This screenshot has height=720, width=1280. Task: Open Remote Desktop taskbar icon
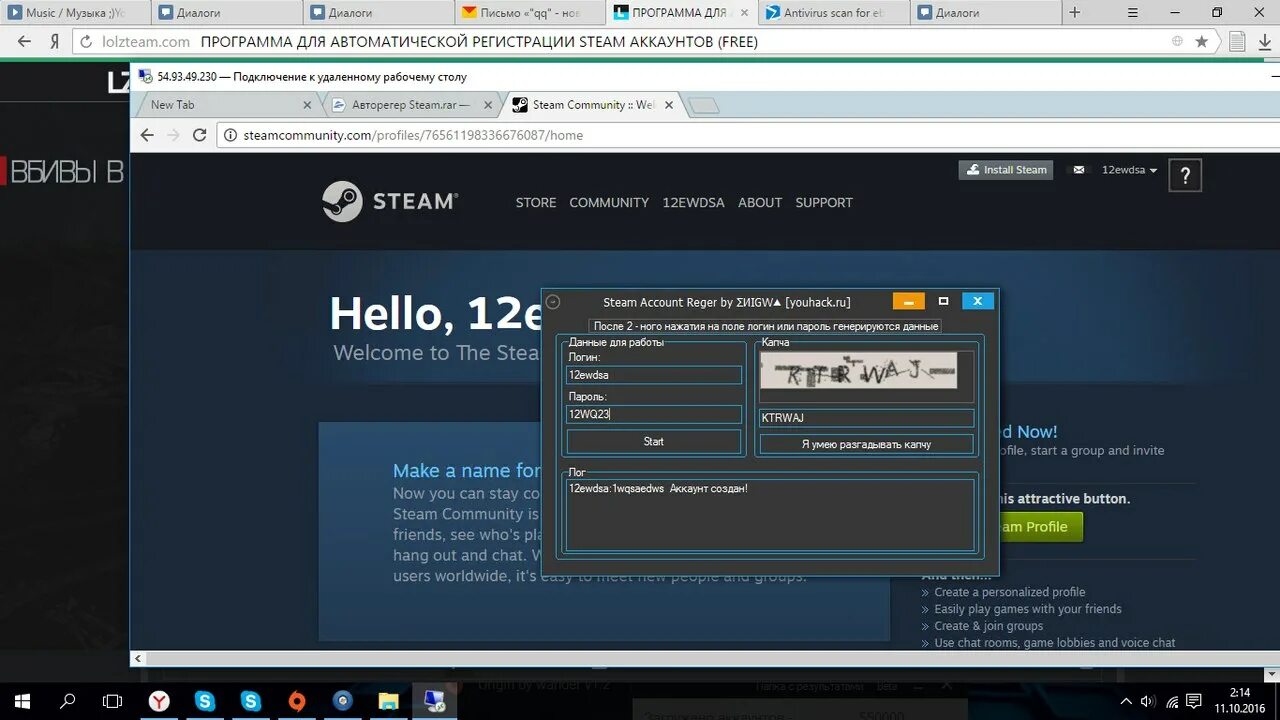[x=434, y=702]
